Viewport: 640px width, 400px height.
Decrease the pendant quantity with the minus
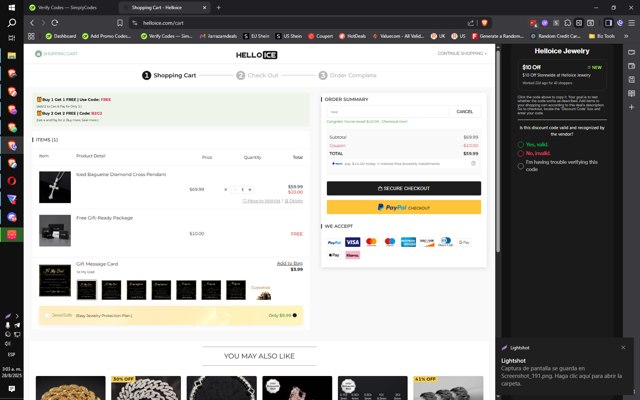pyautogui.click(x=235, y=189)
